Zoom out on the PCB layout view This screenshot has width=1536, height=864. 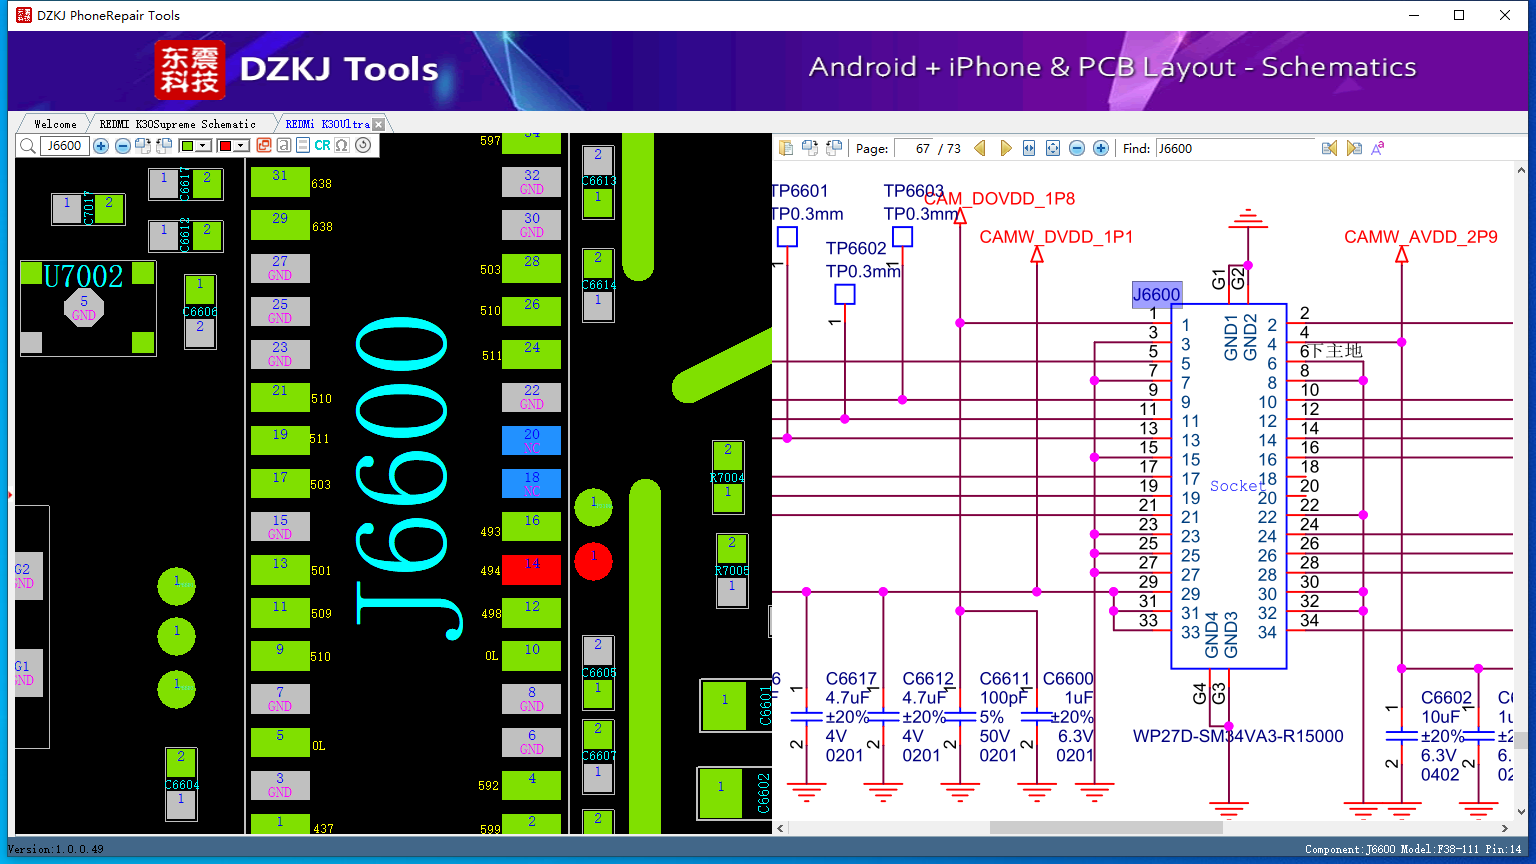click(122, 146)
